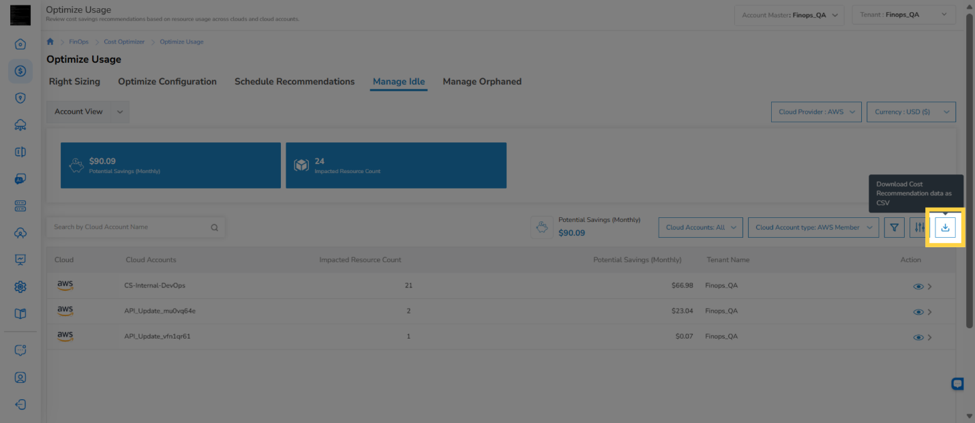Click the AWS logo in CS-Internal-DevOps row

coord(65,286)
